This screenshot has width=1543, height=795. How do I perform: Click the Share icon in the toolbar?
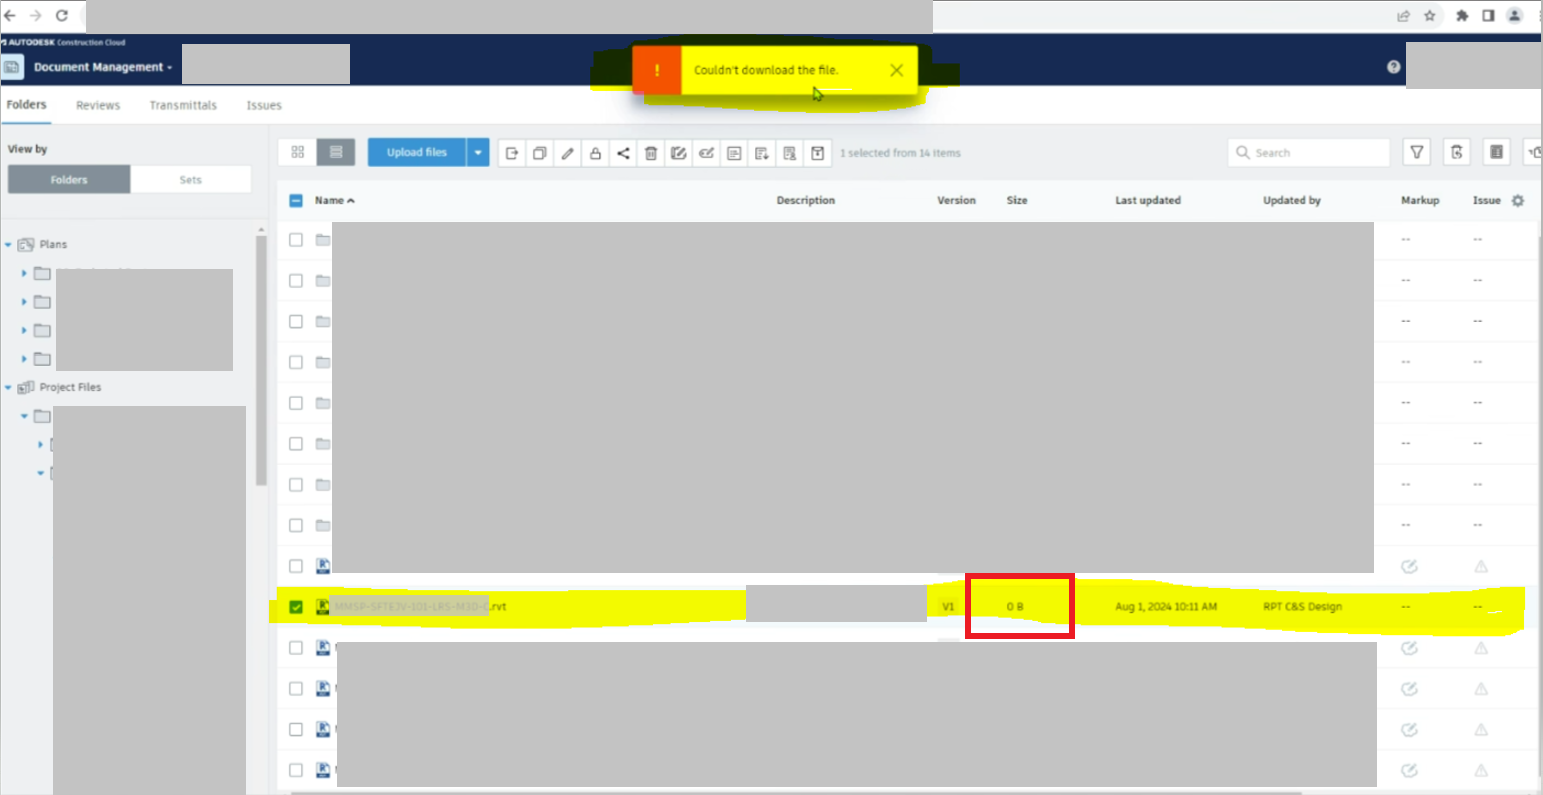pos(623,152)
